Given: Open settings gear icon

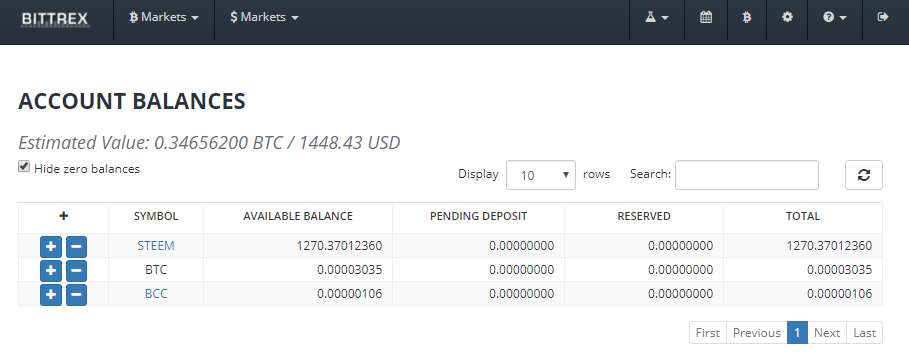Looking at the screenshot, I should coord(787,17).
